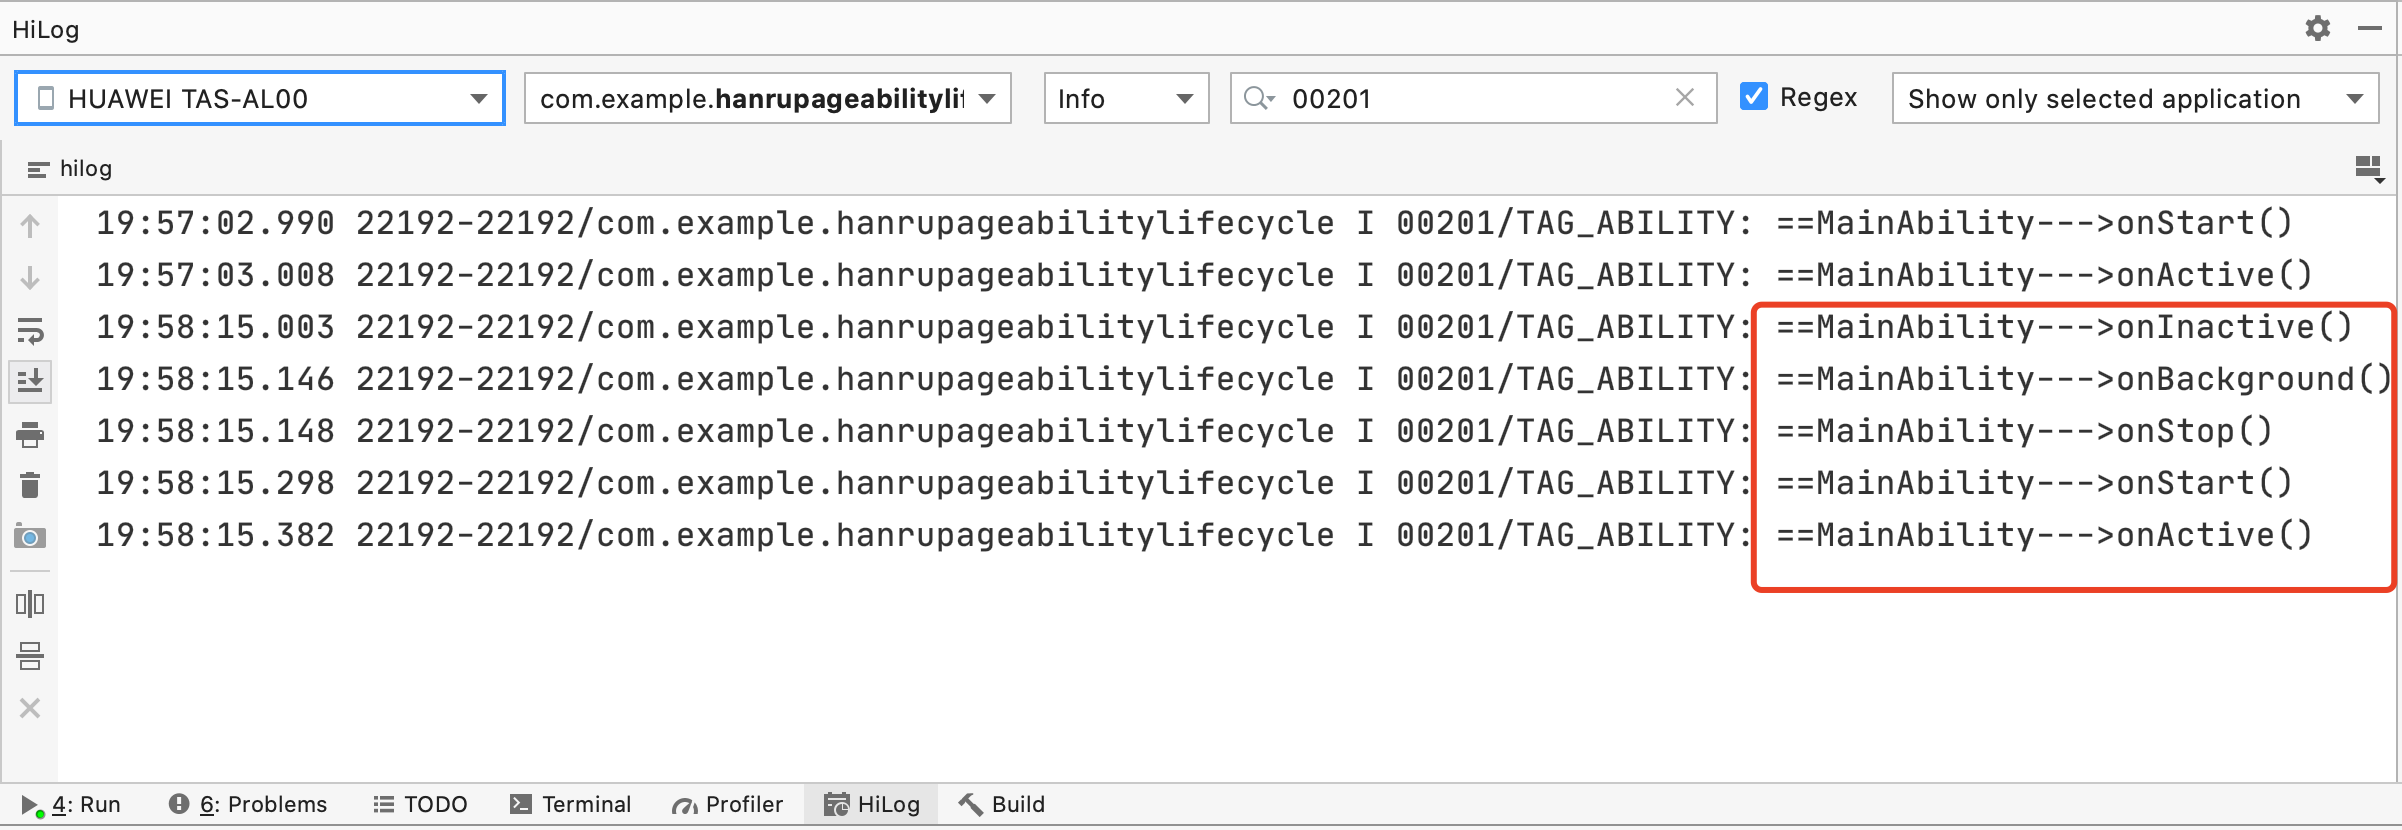Open the Profiler tool window

[727, 804]
